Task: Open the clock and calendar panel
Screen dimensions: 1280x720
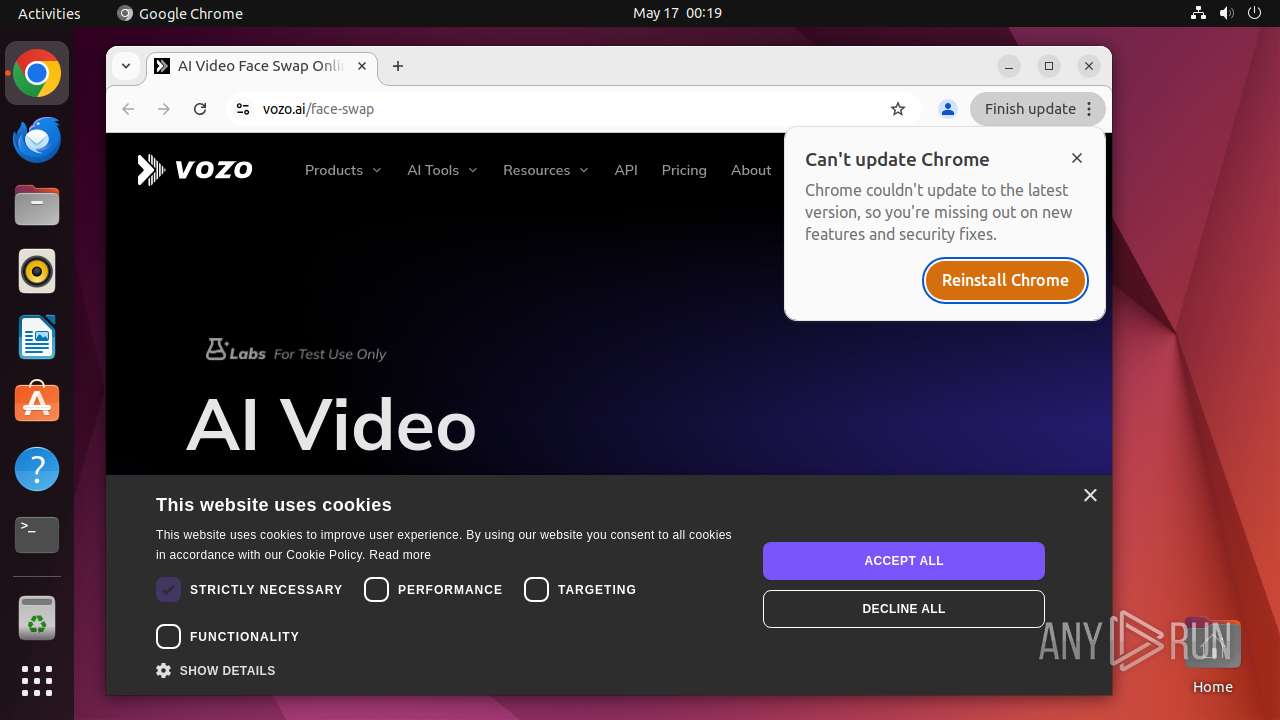Action: click(677, 13)
